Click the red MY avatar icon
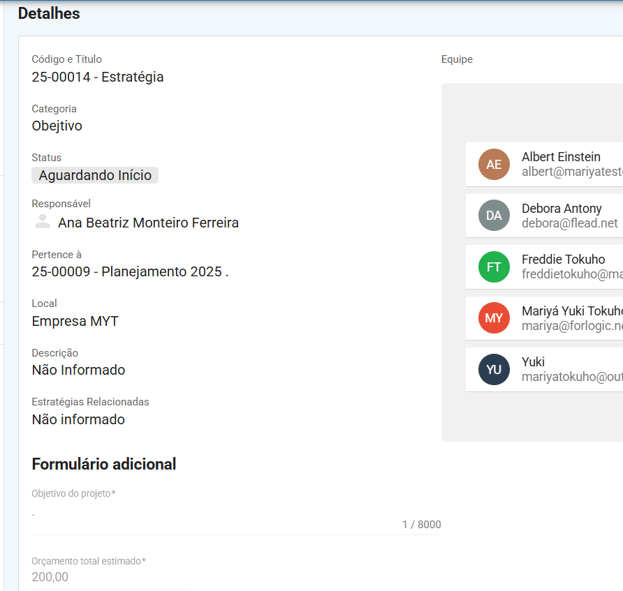The image size is (623, 591). [x=493, y=318]
